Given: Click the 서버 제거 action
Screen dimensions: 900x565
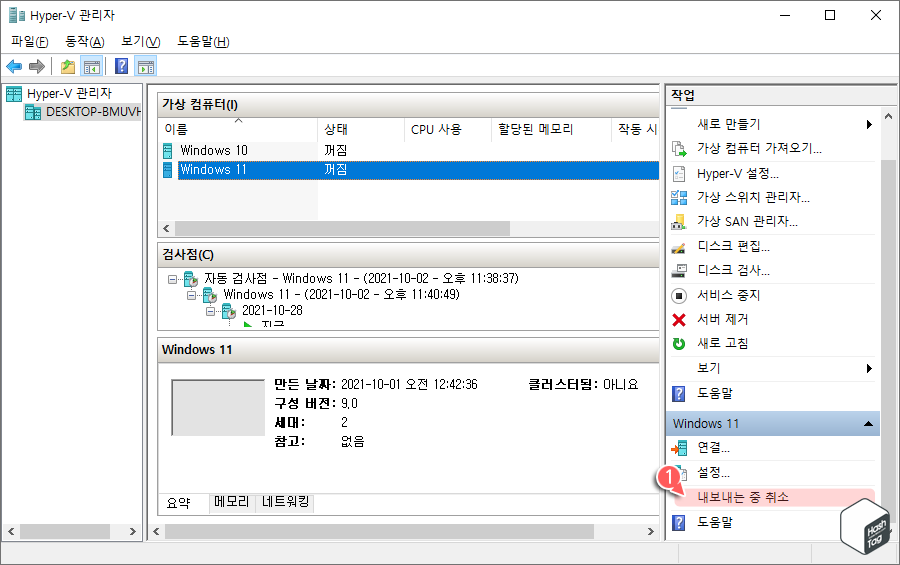Looking at the screenshot, I should (x=723, y=320).
